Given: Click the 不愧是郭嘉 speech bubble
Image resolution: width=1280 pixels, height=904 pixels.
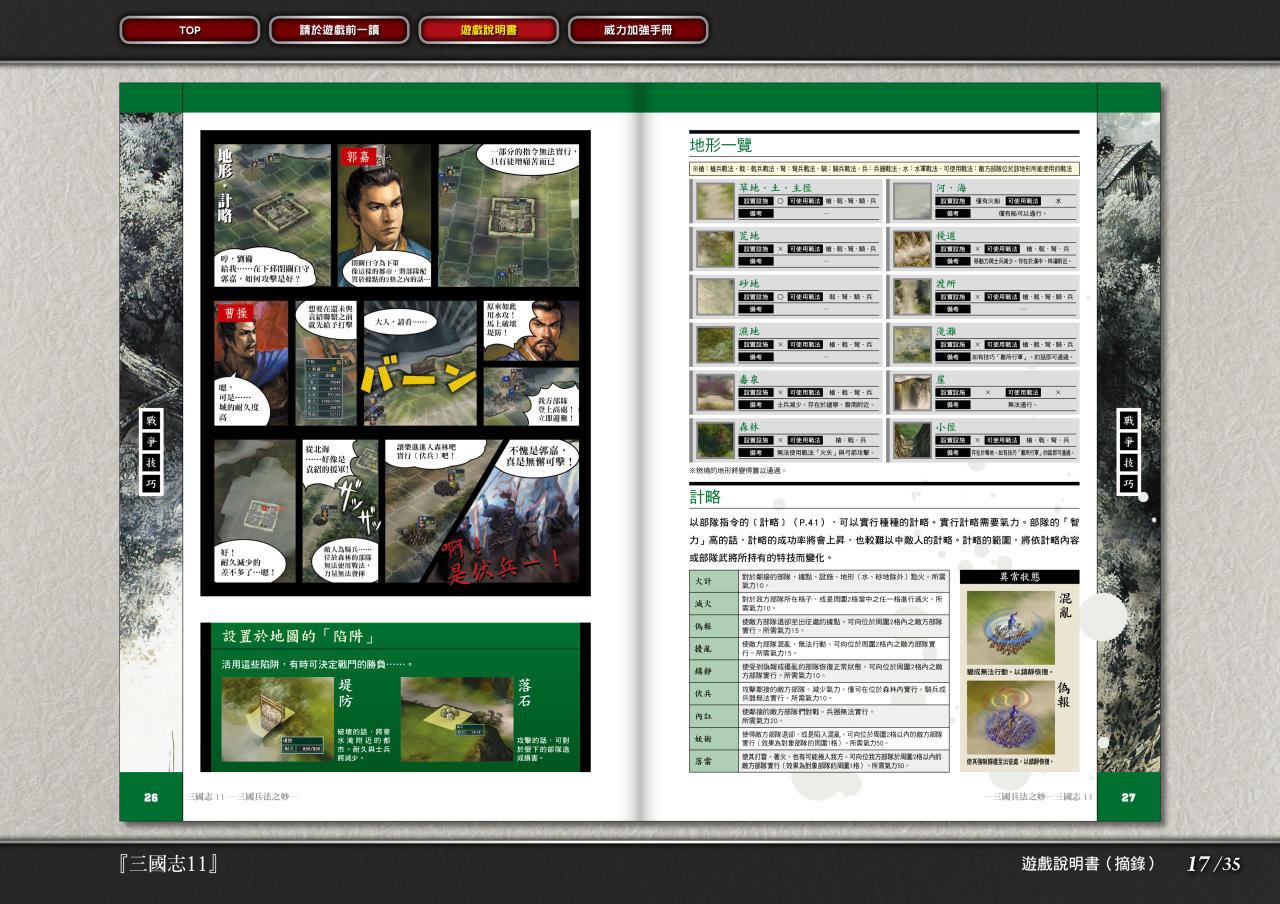Looking at the screenshot, I should tap(541, 456).
